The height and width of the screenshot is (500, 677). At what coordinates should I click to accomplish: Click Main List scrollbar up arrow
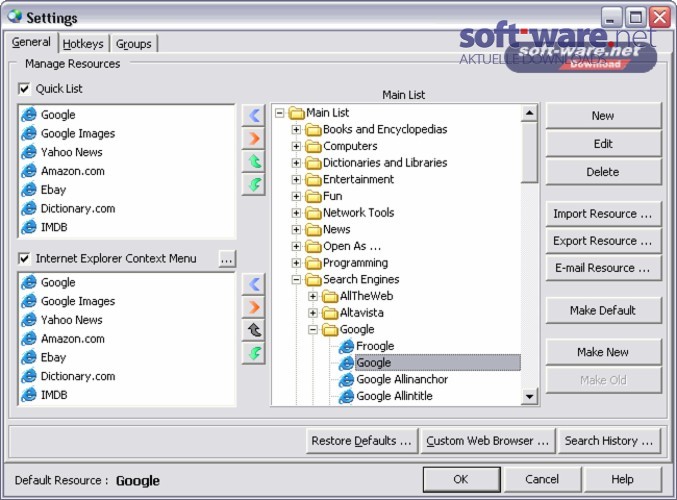tap(530, 114)
